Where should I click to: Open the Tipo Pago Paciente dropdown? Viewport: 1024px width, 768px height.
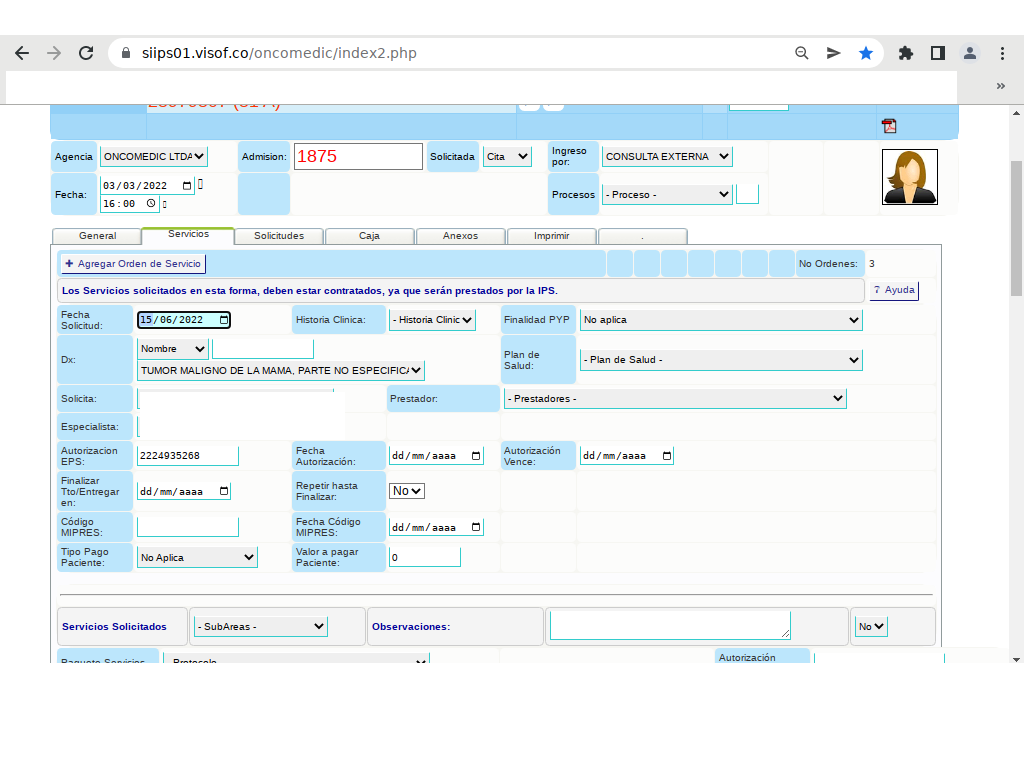tap(197, 557)
